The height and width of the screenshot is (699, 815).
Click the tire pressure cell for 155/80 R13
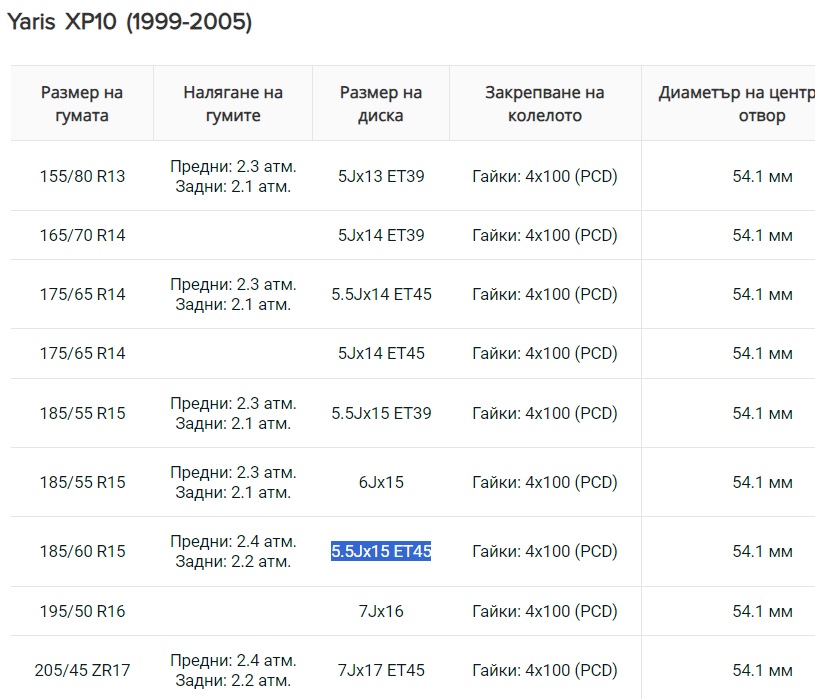click(233, 176)
